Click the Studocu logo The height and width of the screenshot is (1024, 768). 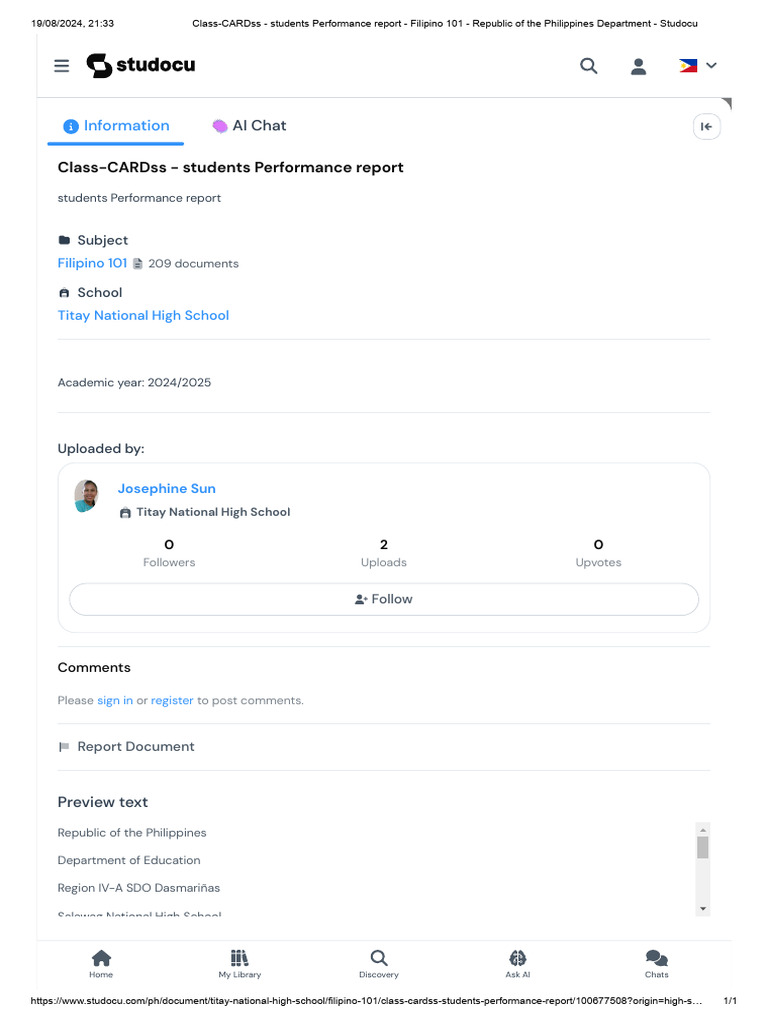(141, 65)
